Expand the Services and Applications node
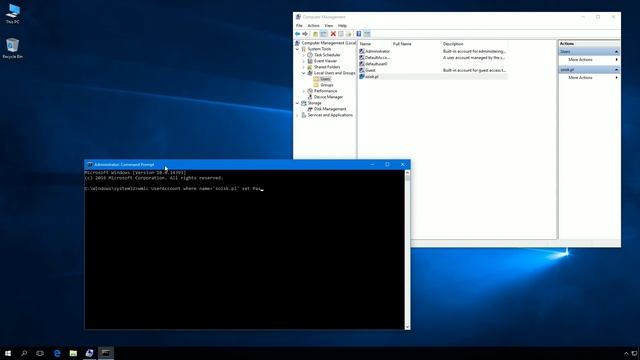 (298, 115)
